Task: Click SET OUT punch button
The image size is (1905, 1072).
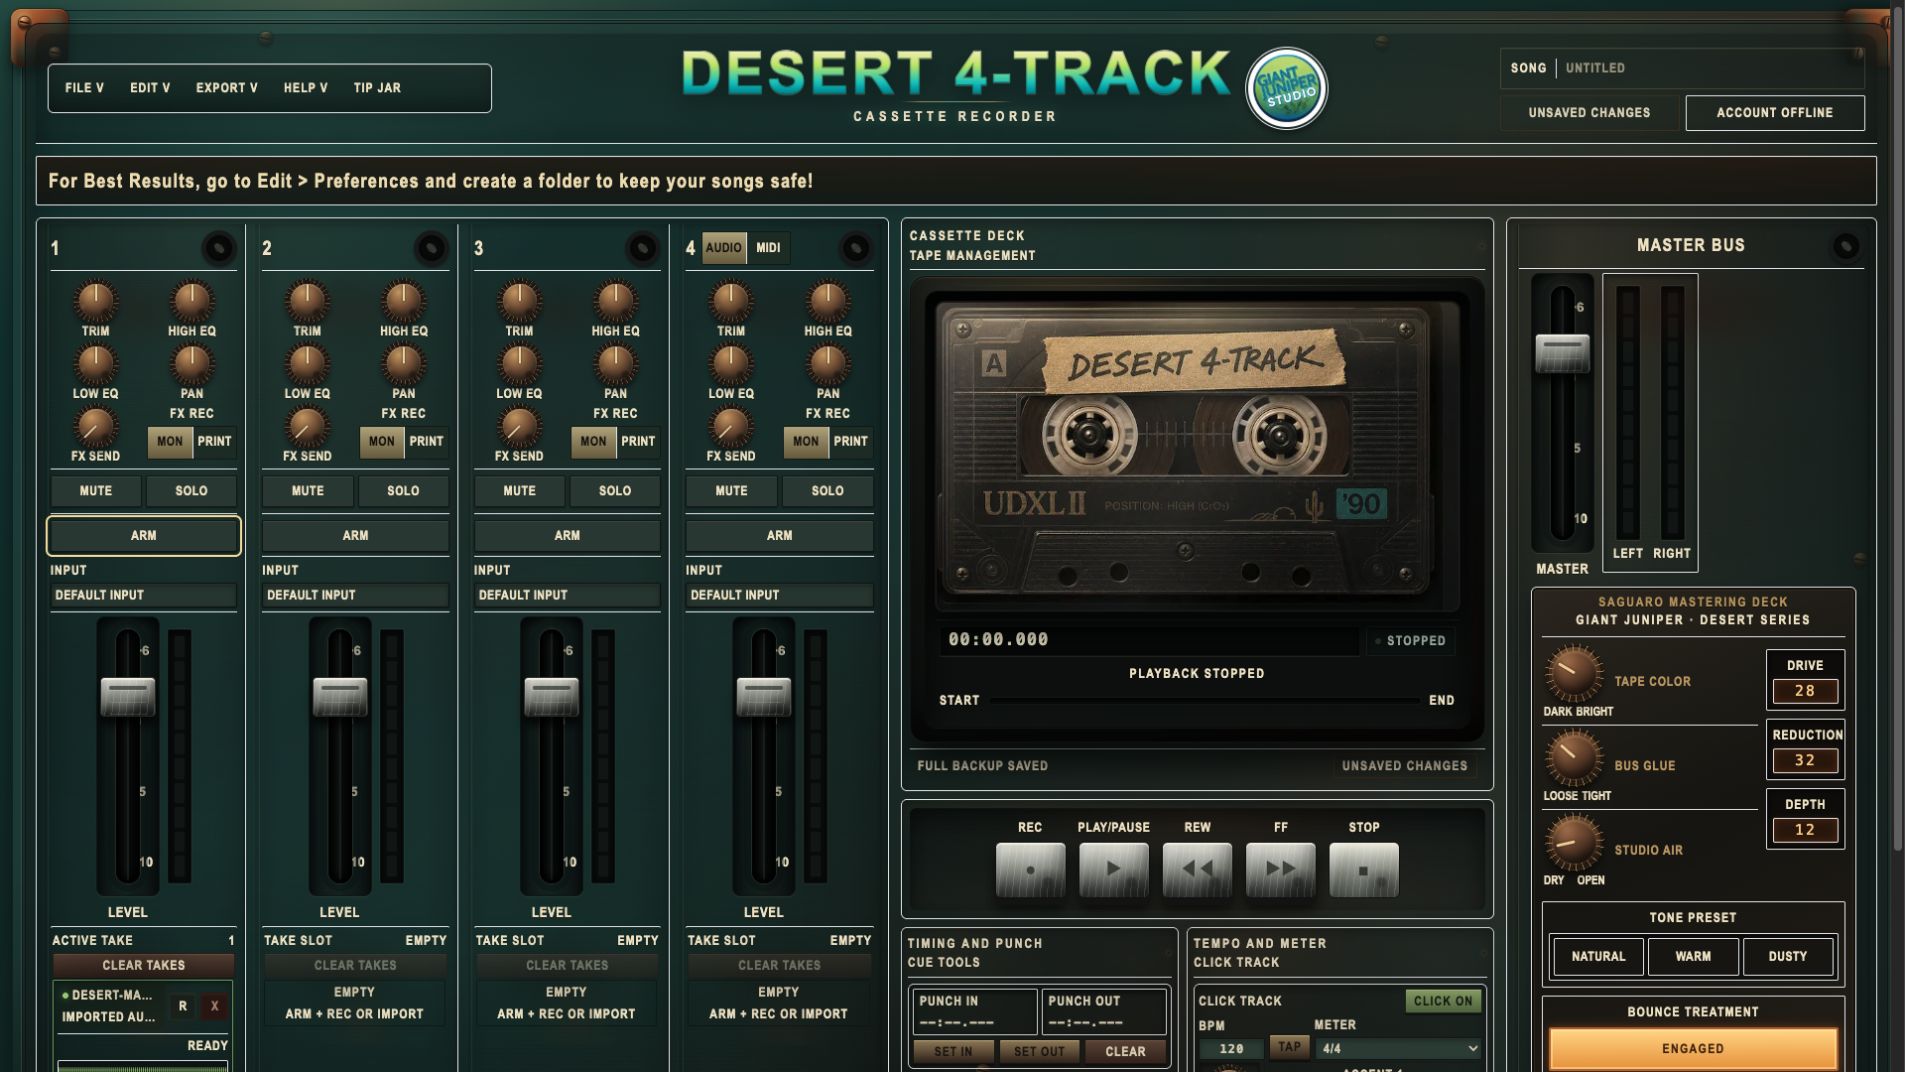Action: click(x=1039, y=1052)
